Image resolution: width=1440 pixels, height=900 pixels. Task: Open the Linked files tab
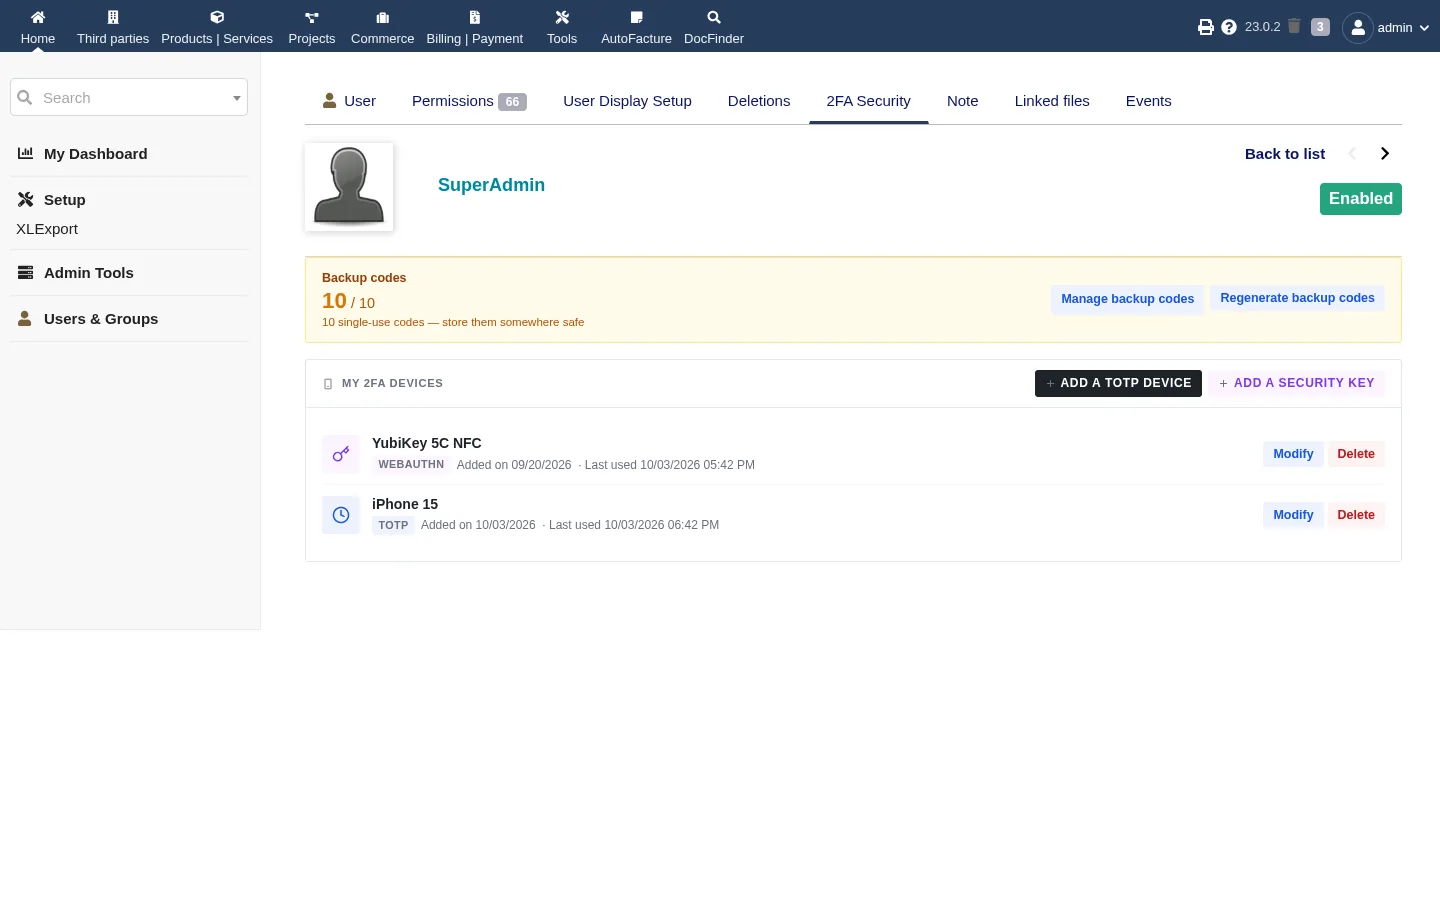(x=1052, y=101)
